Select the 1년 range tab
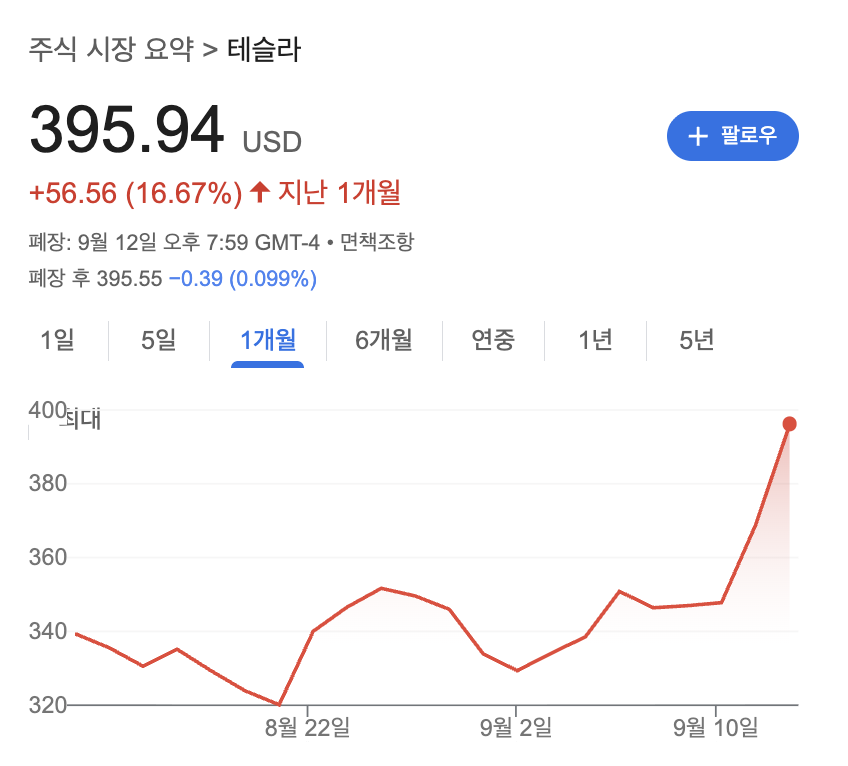The image size is (848, 766). pyautogui.click(x=595, y=340)
